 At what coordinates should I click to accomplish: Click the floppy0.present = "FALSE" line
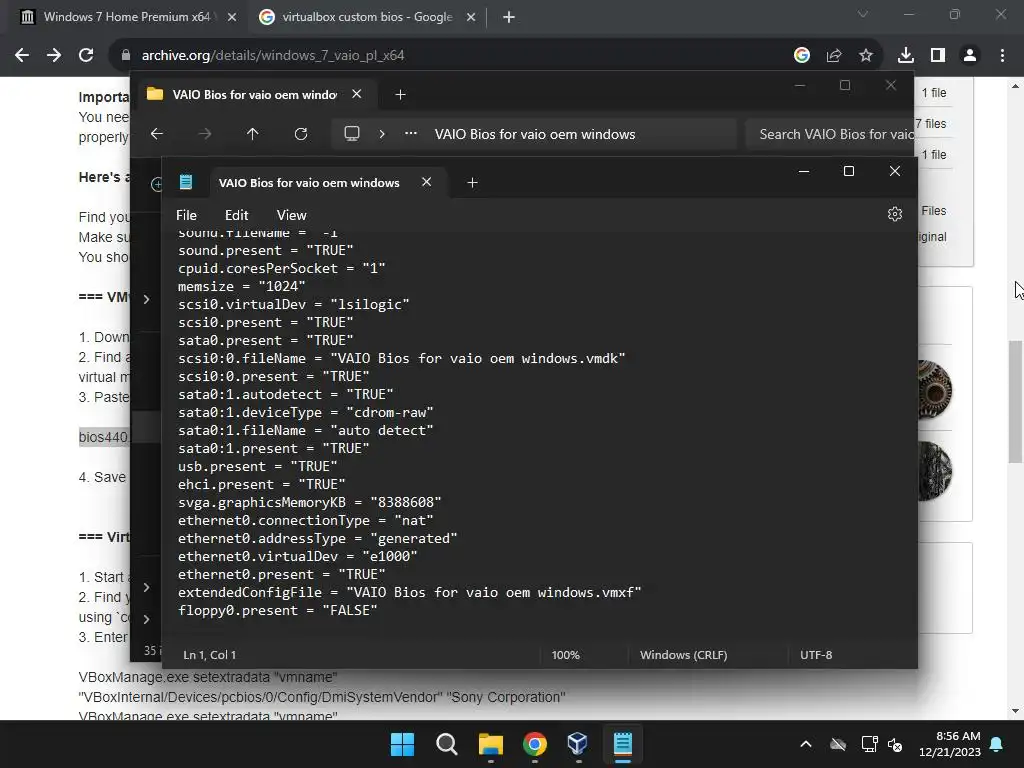click(x=278, y=611)
